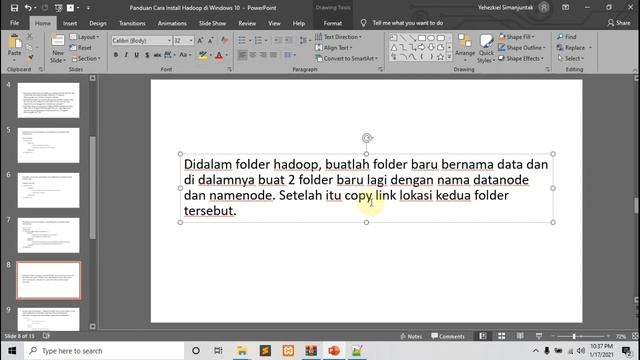640x360 pixels.
Task: Open the Arrange options
Action: tap(465, 48)
